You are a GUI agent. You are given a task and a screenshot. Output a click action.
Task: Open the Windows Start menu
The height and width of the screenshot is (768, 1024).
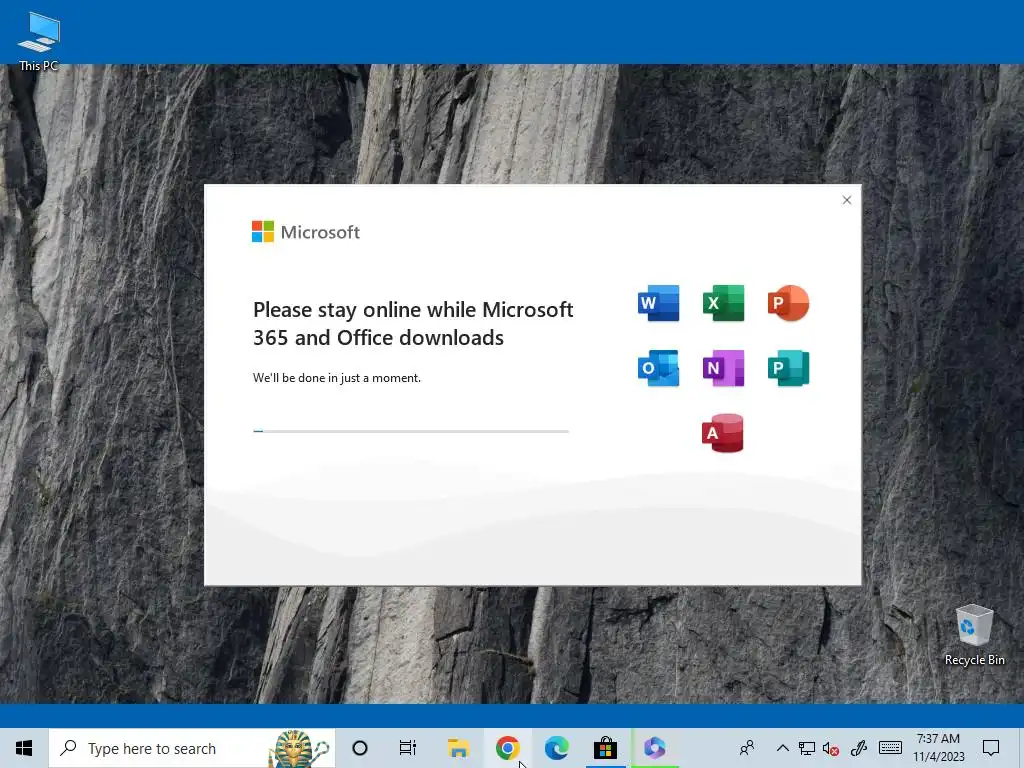[24, 748]
